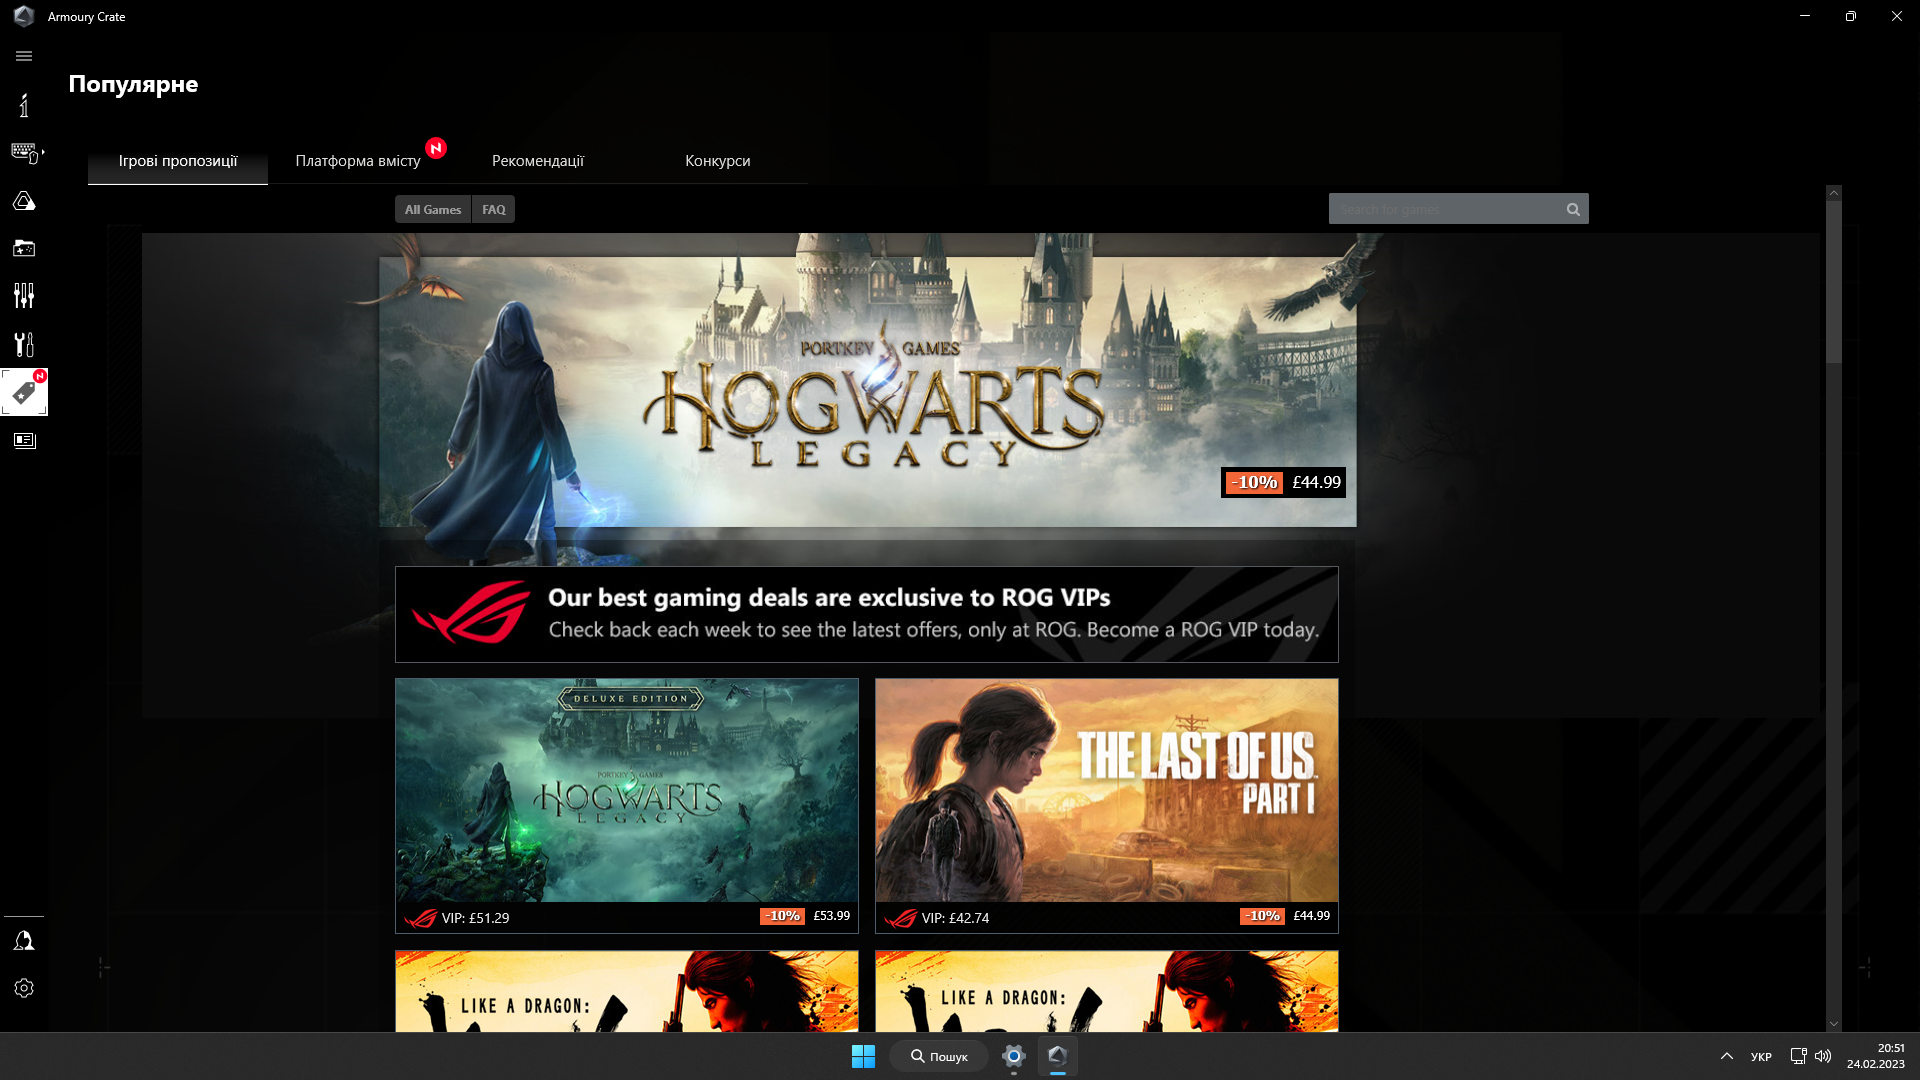Open the Settings gear in the sidebar
The height and width of the screenshot is (1080, 1920).
(24, 988)
